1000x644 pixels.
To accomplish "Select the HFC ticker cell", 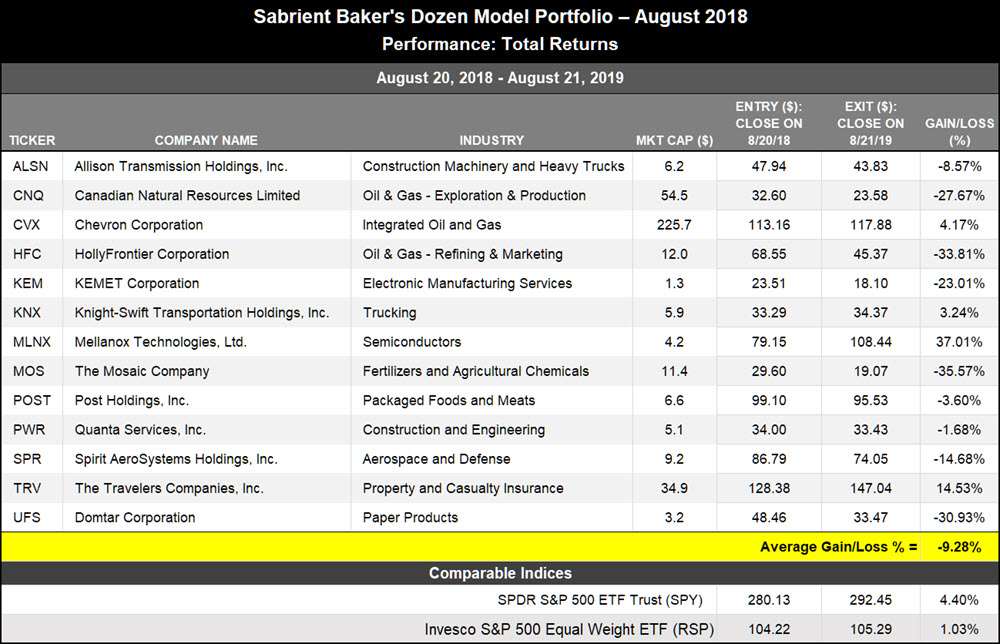I will click(x=27, y=254).
